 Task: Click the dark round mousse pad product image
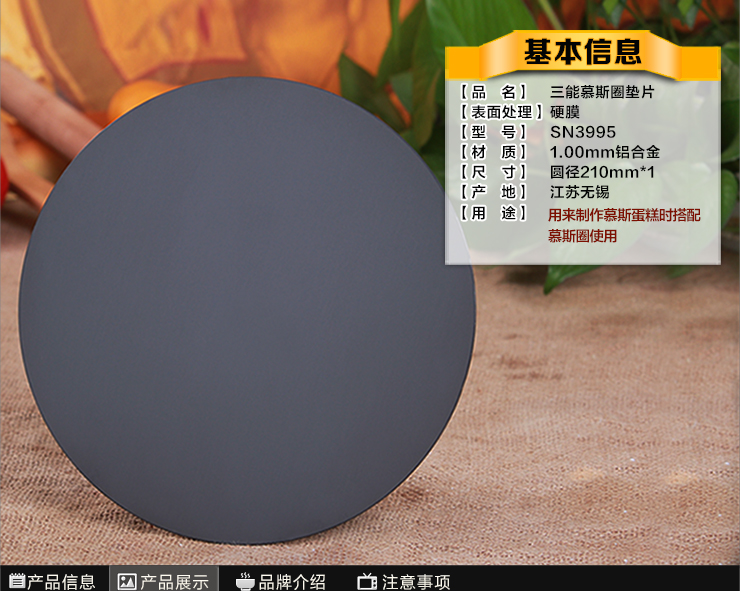[x=247, y=310]
